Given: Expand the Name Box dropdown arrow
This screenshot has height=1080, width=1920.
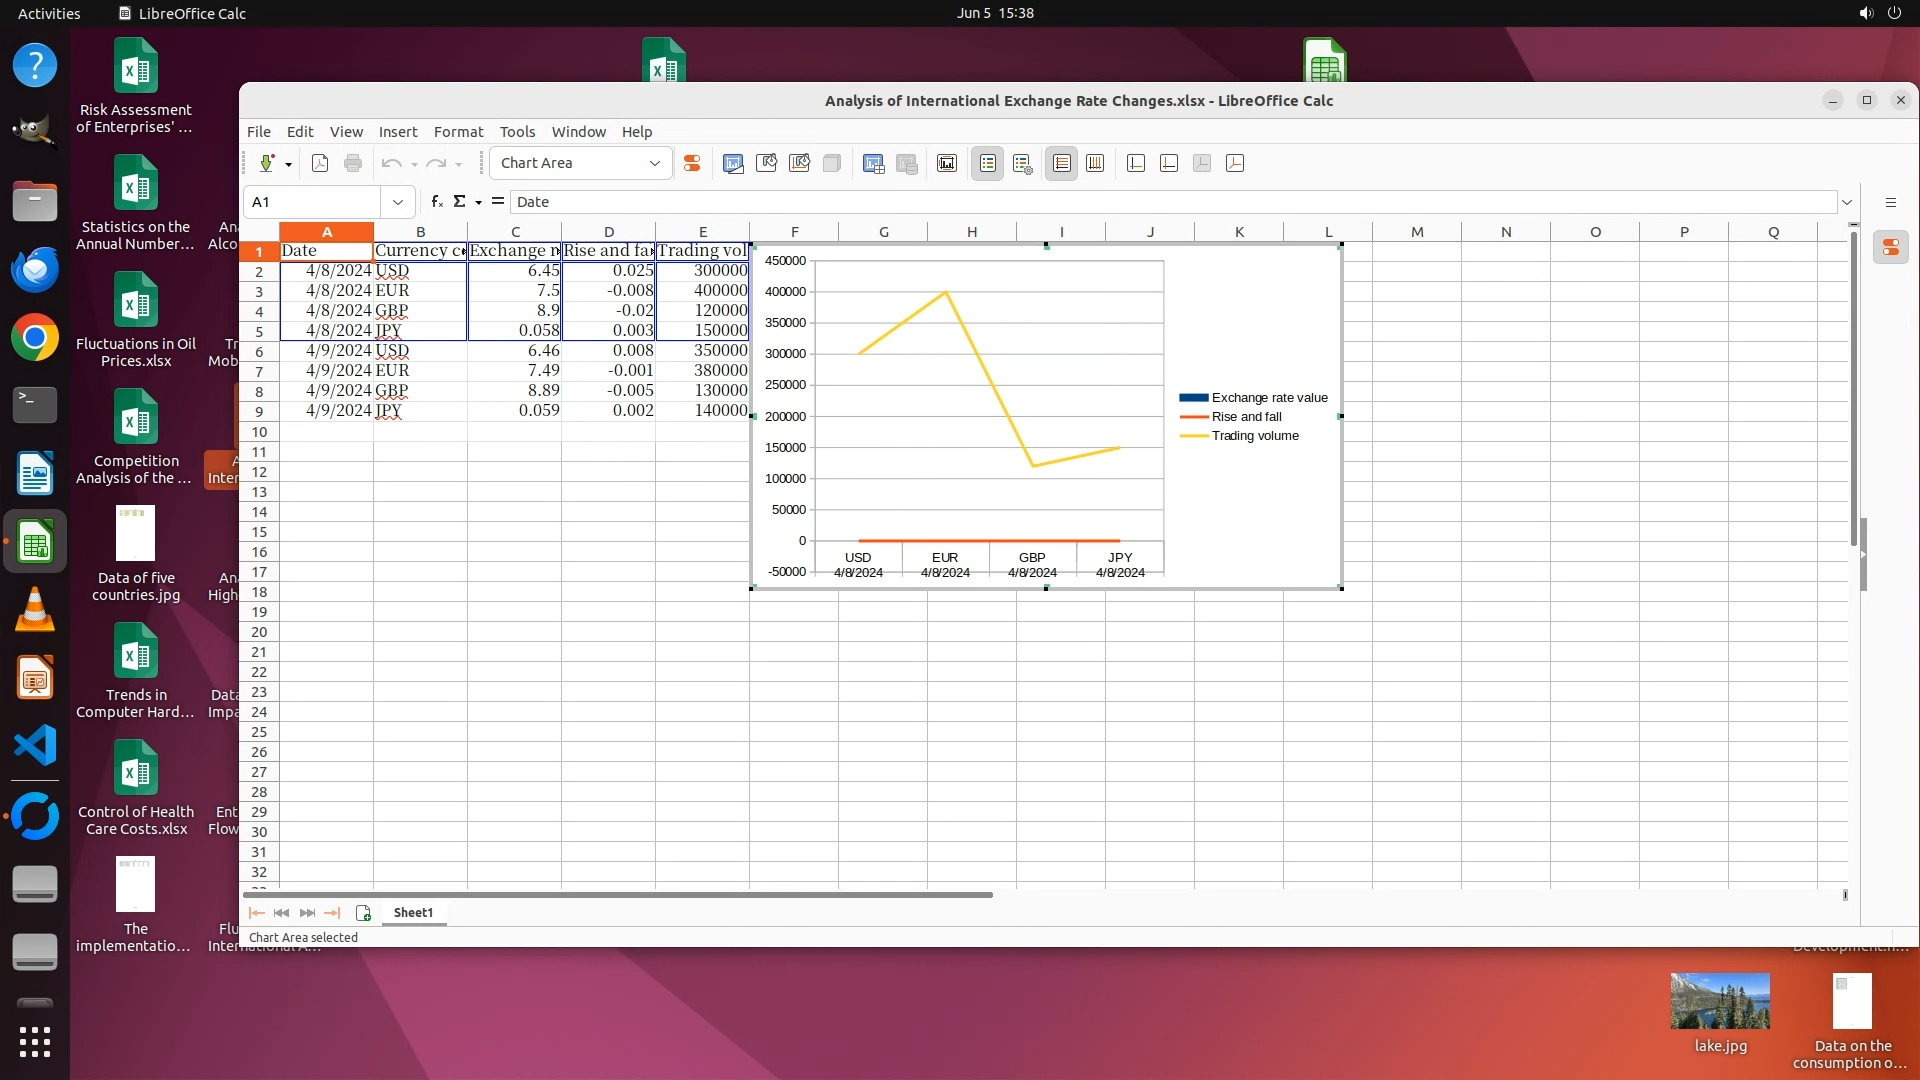Looking at the screenshot, I should (397, 202).
